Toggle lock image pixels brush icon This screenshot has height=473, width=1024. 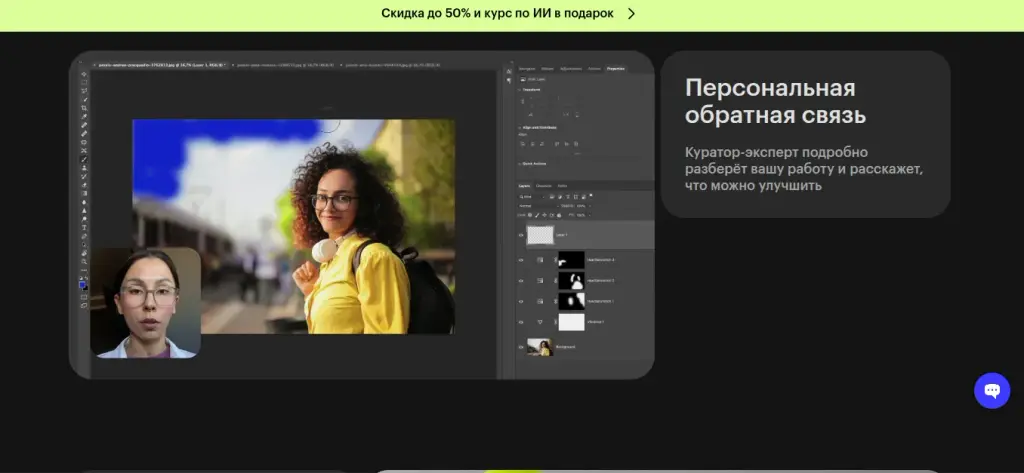click(x=537, y=215)
